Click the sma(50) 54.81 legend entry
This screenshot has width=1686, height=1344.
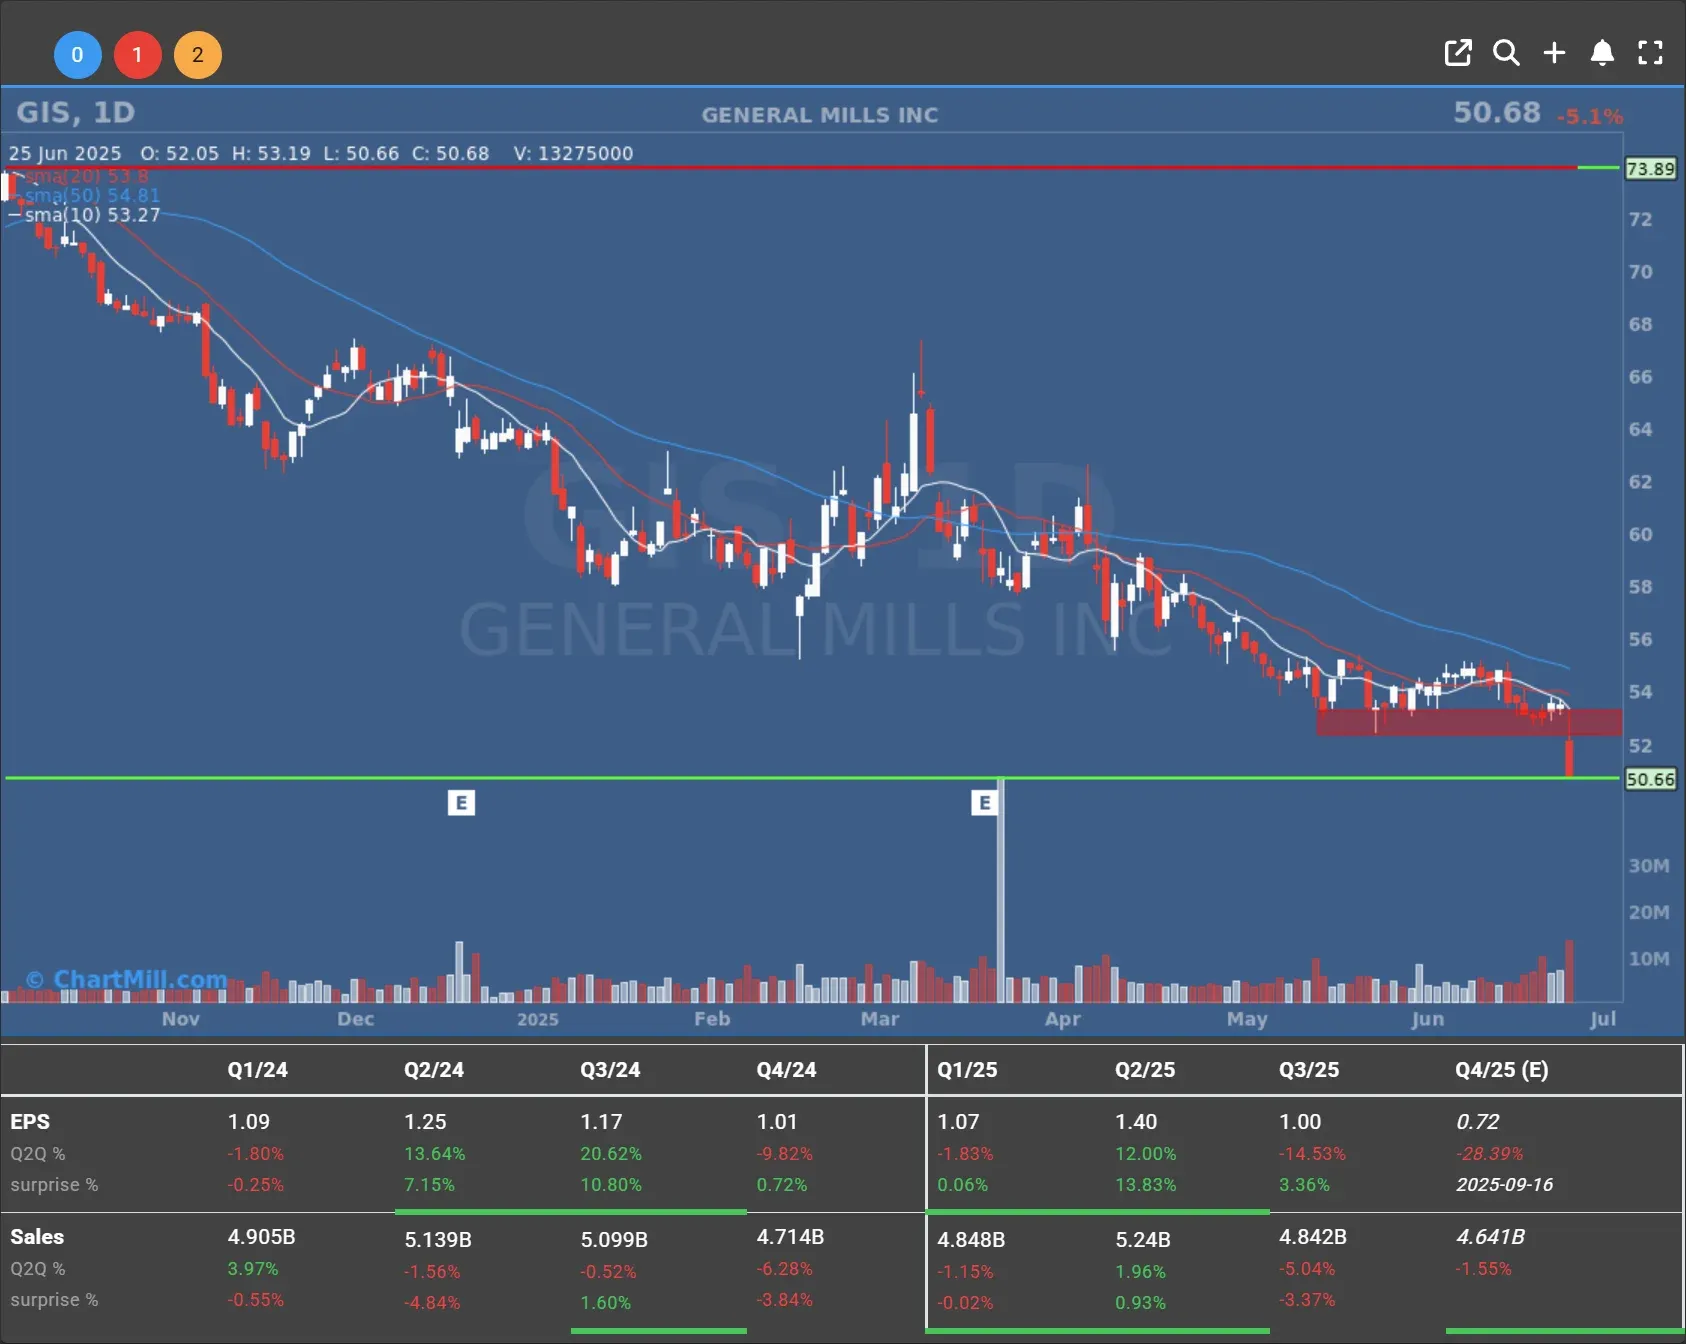click(x=92, y=195)
